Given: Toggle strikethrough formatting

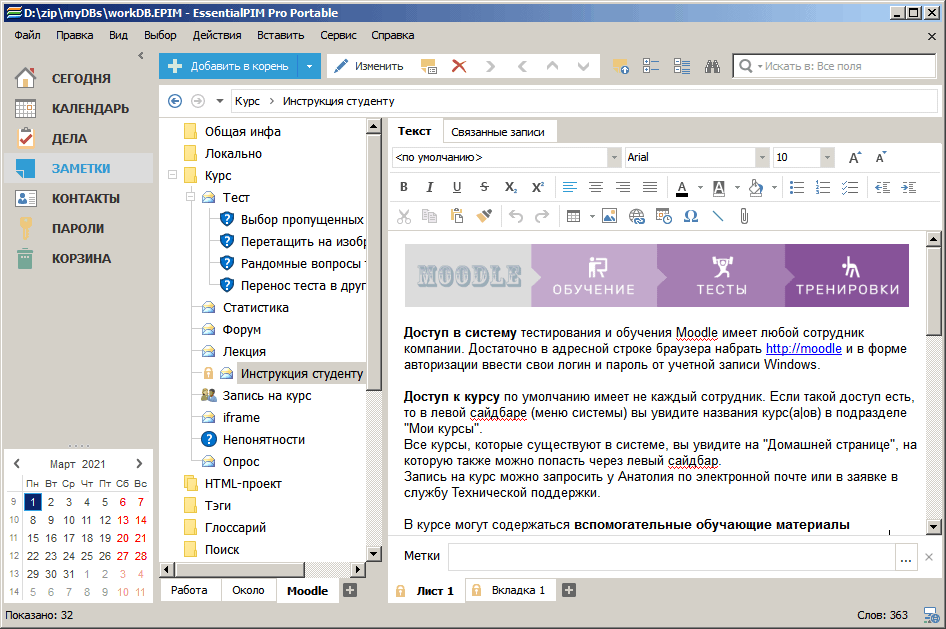Looking at the screenshot, I should point(484,188).
